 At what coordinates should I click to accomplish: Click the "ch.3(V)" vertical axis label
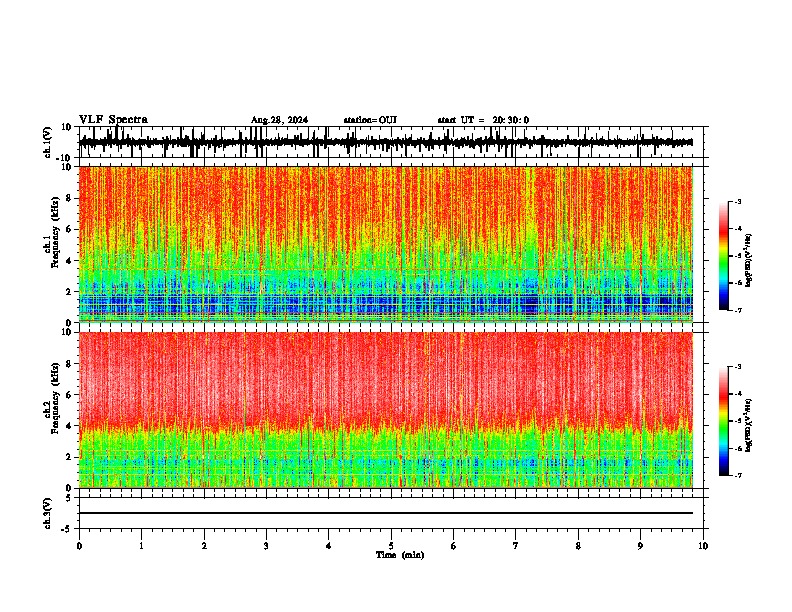point(48,513)
